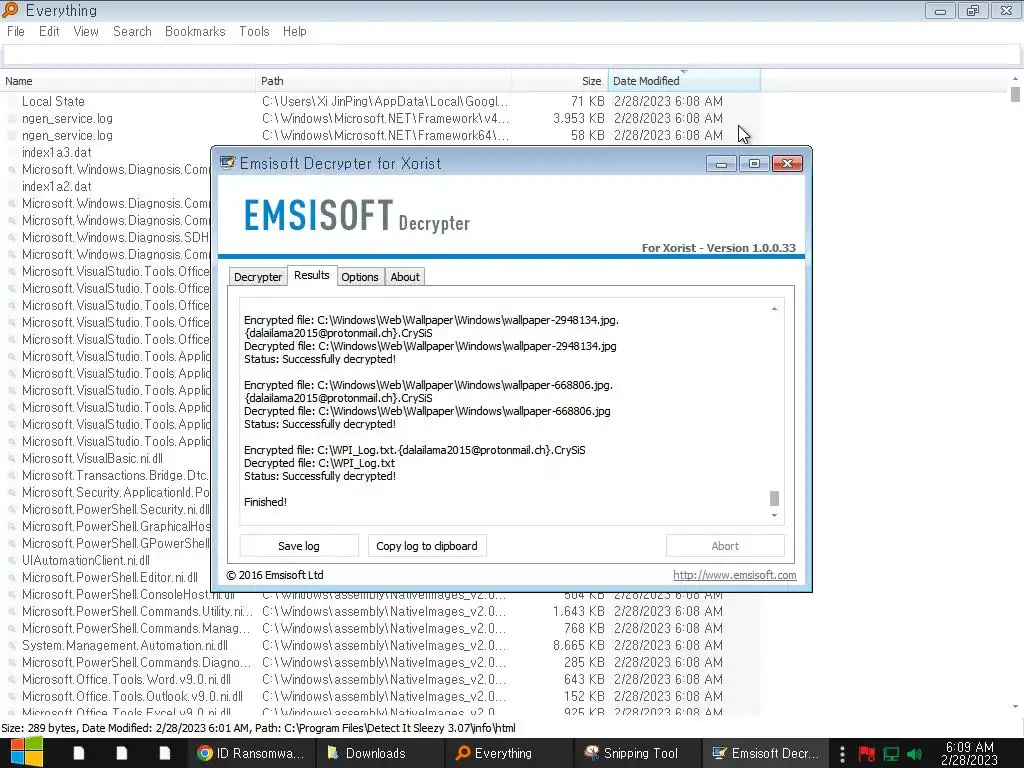Click the results log scroll down arrow

click(775, 516)
